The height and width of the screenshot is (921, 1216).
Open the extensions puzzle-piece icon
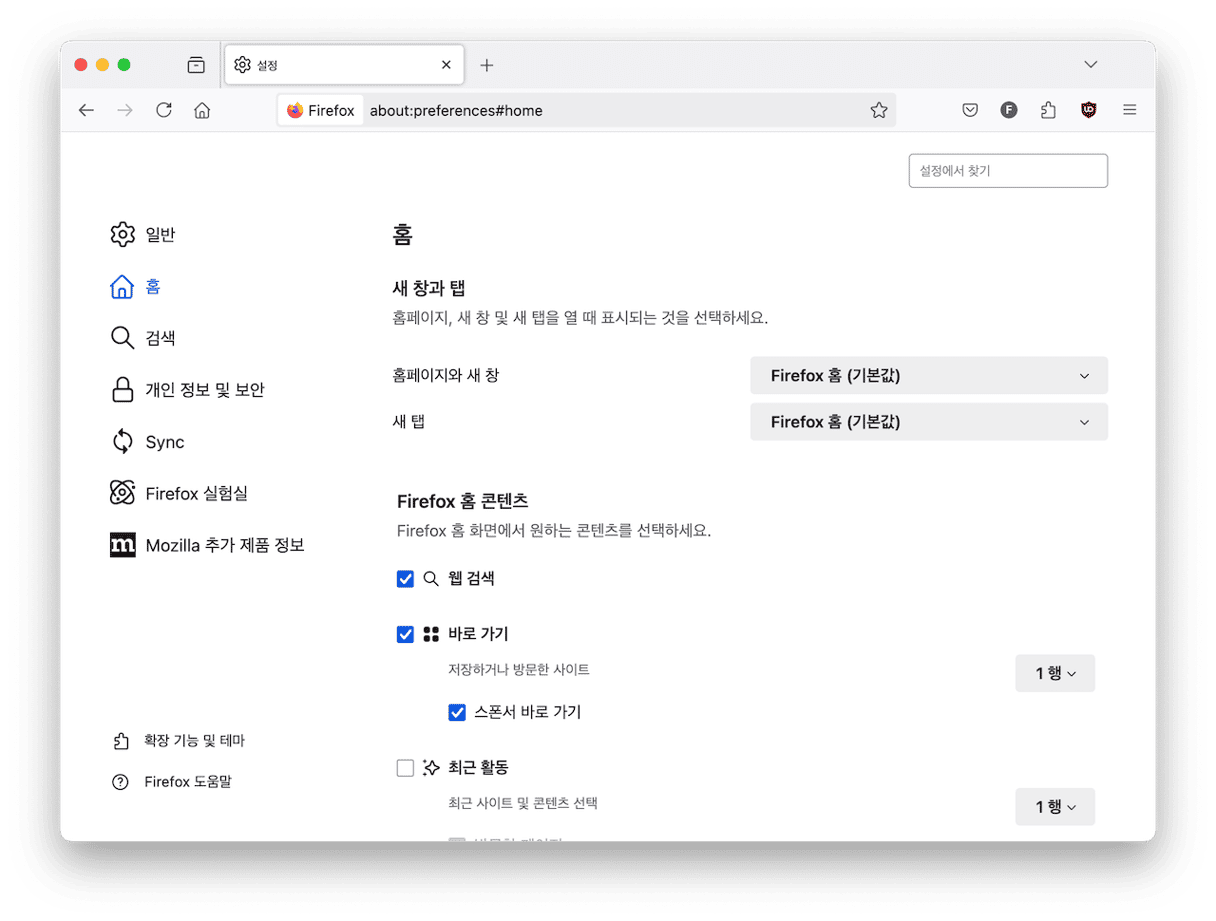click(1048, 110)
